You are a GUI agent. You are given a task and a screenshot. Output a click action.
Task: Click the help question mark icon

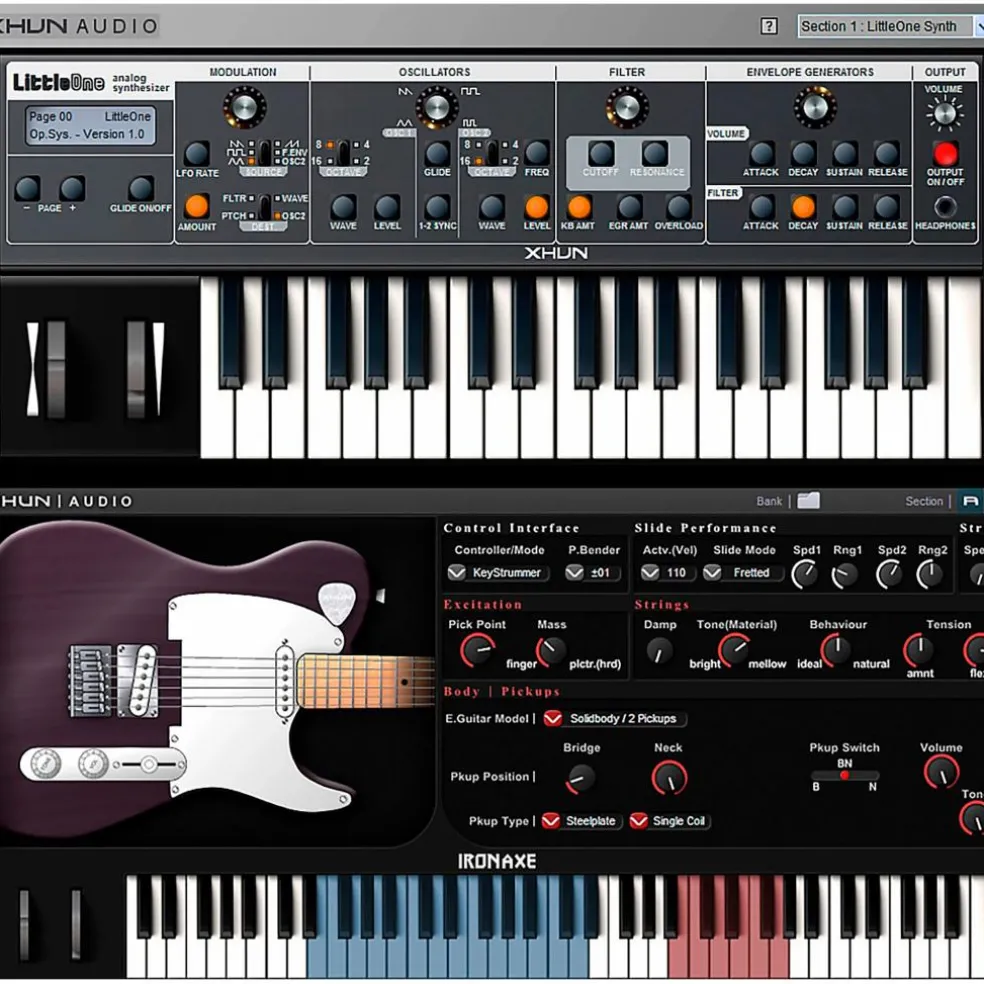769,26
